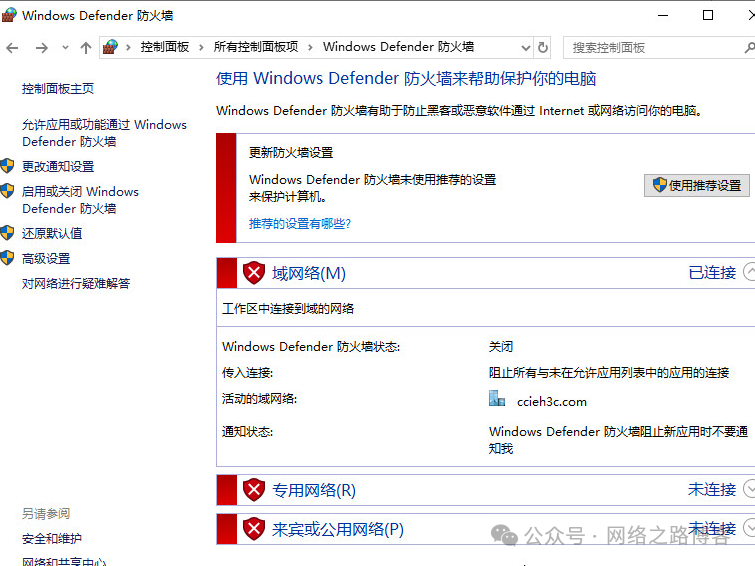Viewport: 755px width, 566px height.
Task: Expand the chevron after 控制面板
Action: tap(201, 47)
